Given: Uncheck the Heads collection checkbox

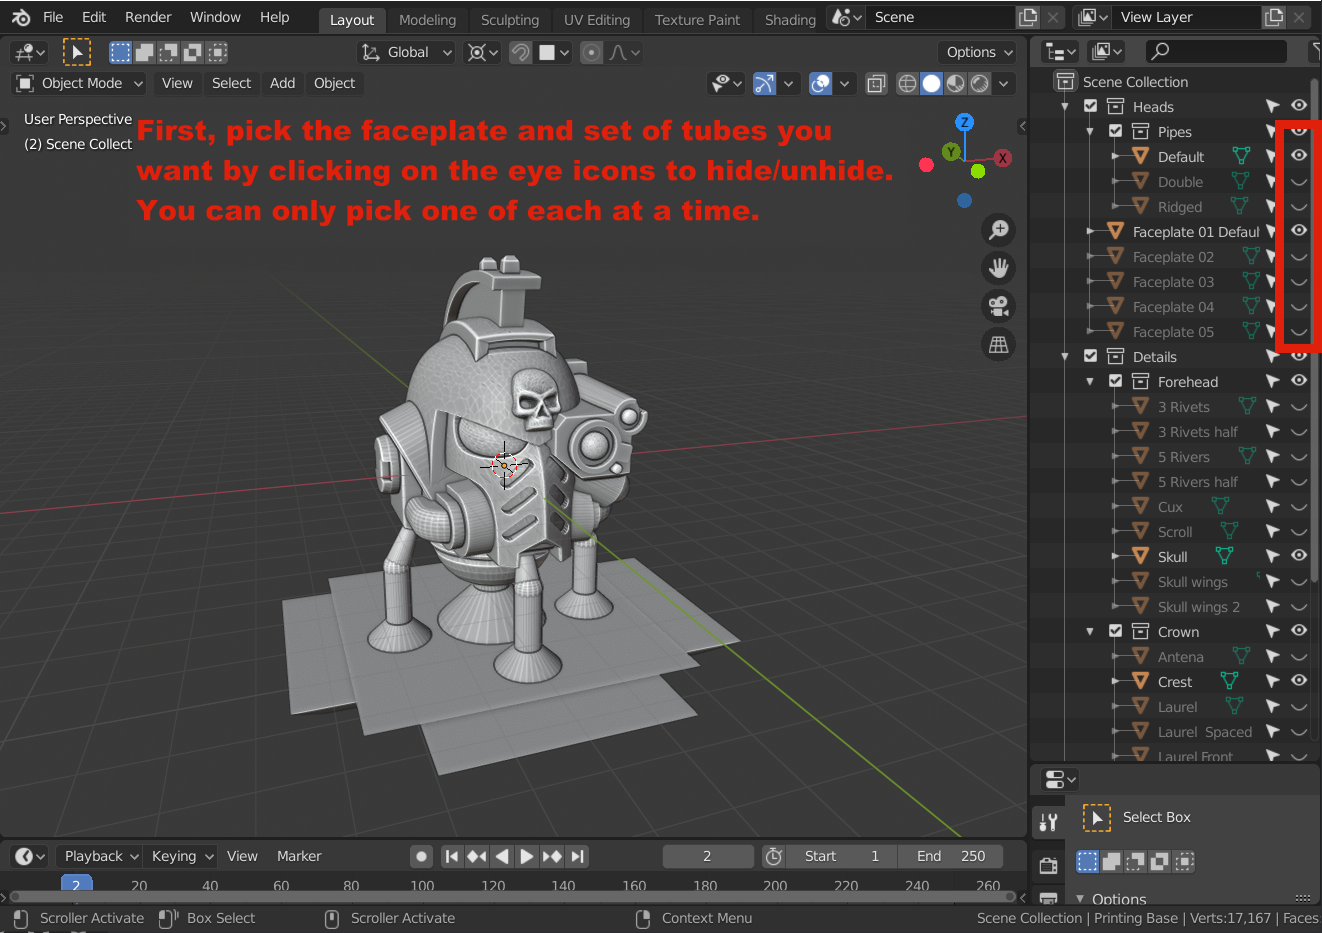Looking at the screenshot, I should [x=1091, y=106].
